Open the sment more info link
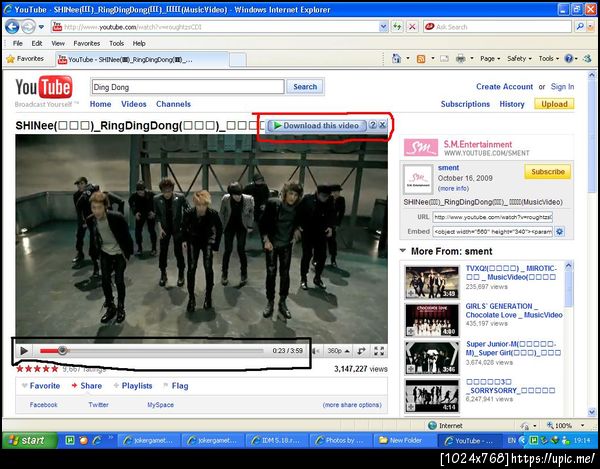The height and width of the screenshot is (469, 600). (453, 189)
